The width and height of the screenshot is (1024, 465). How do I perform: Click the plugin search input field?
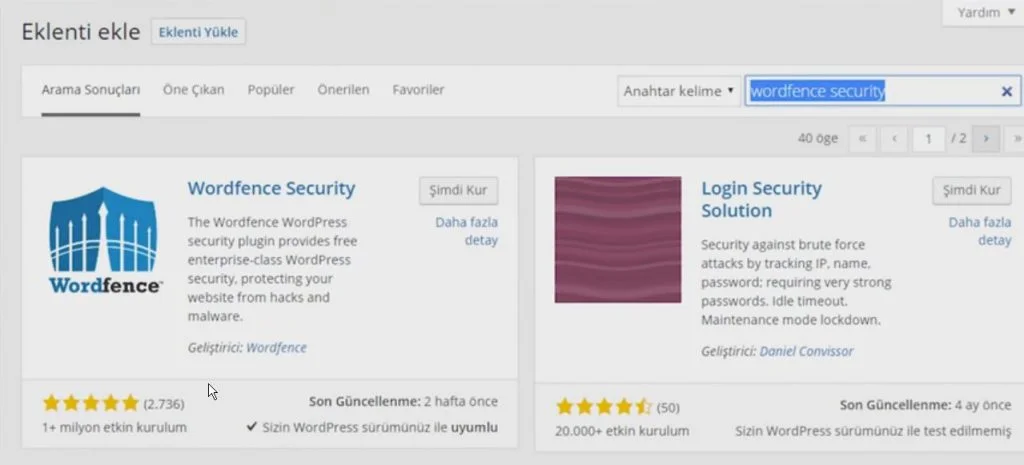point(870,91)
